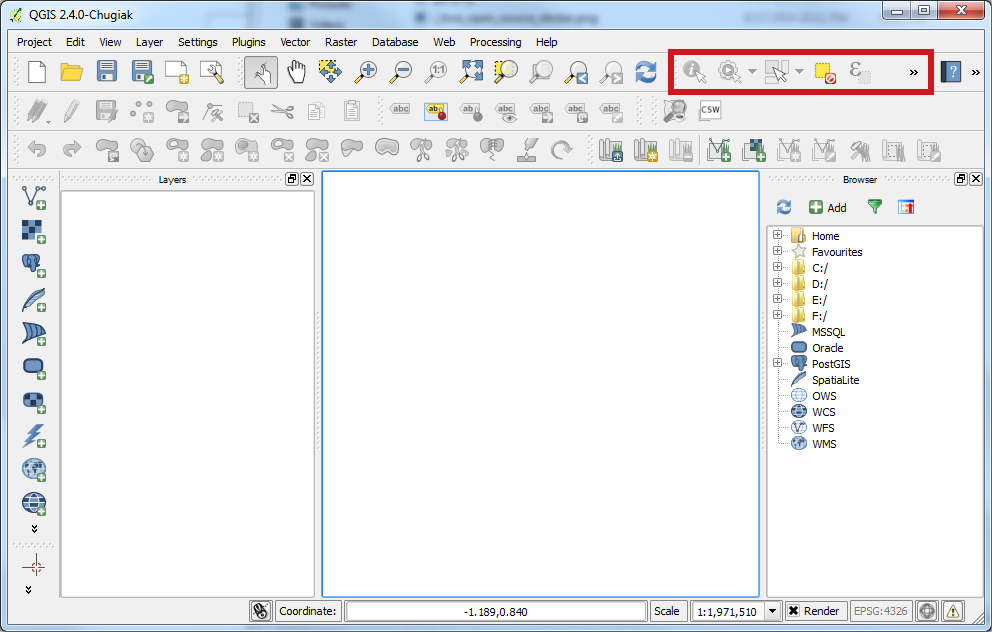
Task: Open the Vector menu
Action: pyautogui.click(x=295, y=42)
